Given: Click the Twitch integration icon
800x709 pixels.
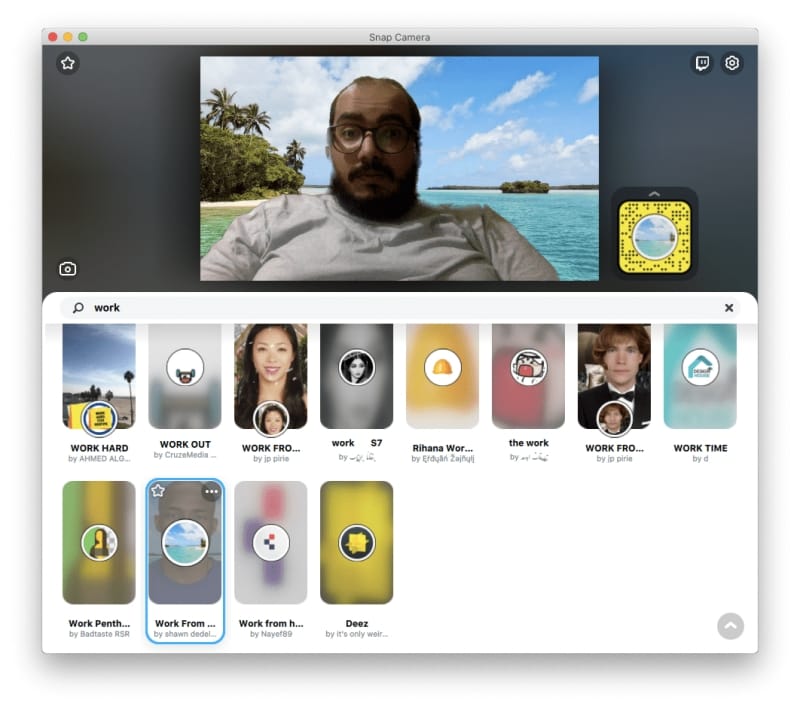Looking at the screenshot, I should tap(703, 63).
